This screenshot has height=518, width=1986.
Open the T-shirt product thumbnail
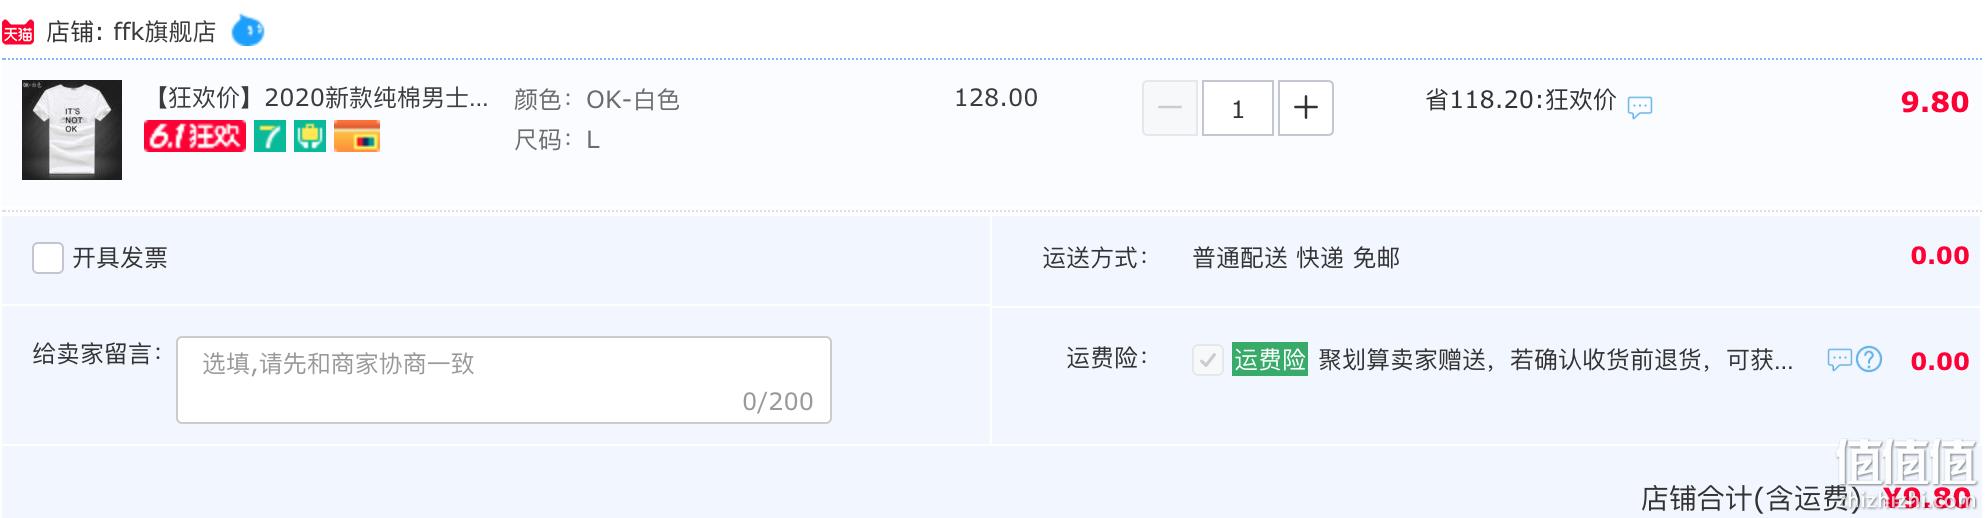point(72,130)
